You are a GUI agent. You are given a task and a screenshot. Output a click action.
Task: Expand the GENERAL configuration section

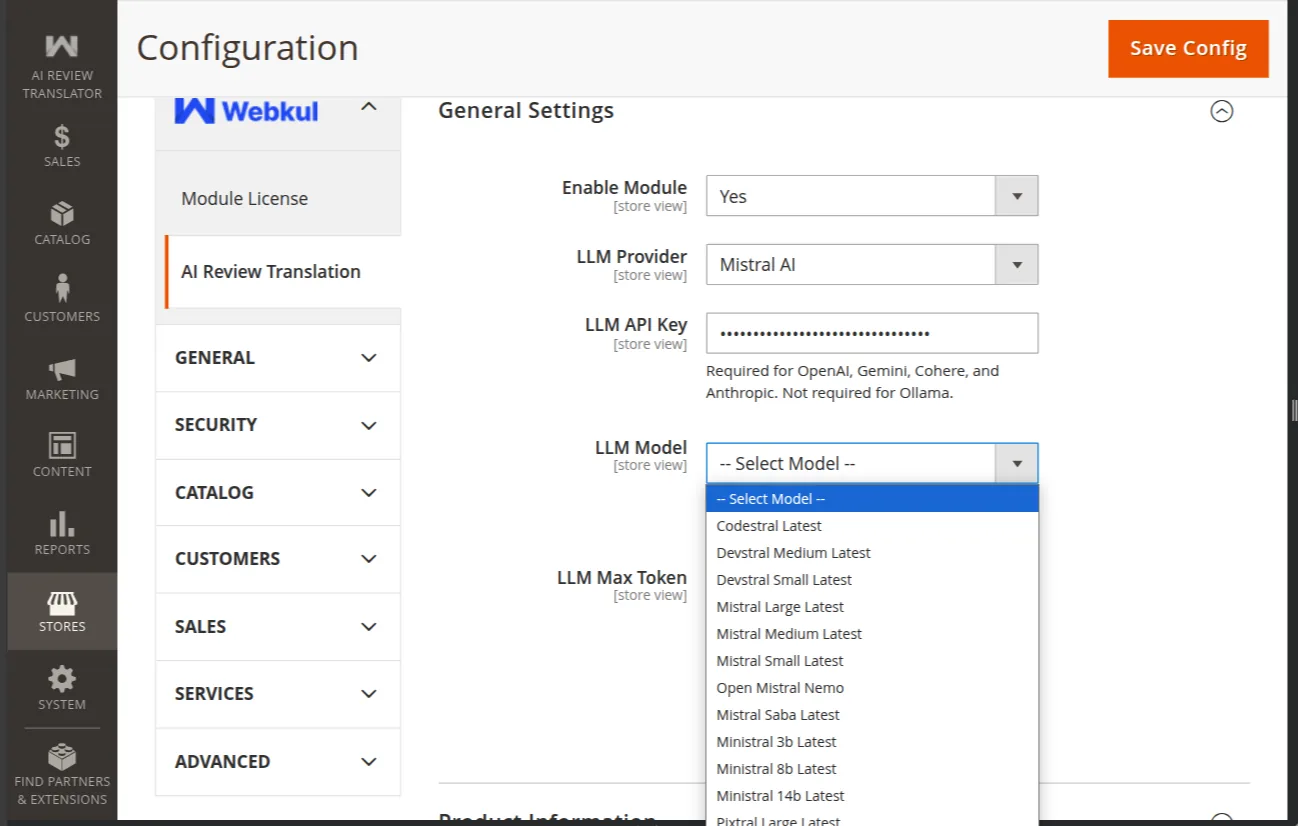[278, 357]
